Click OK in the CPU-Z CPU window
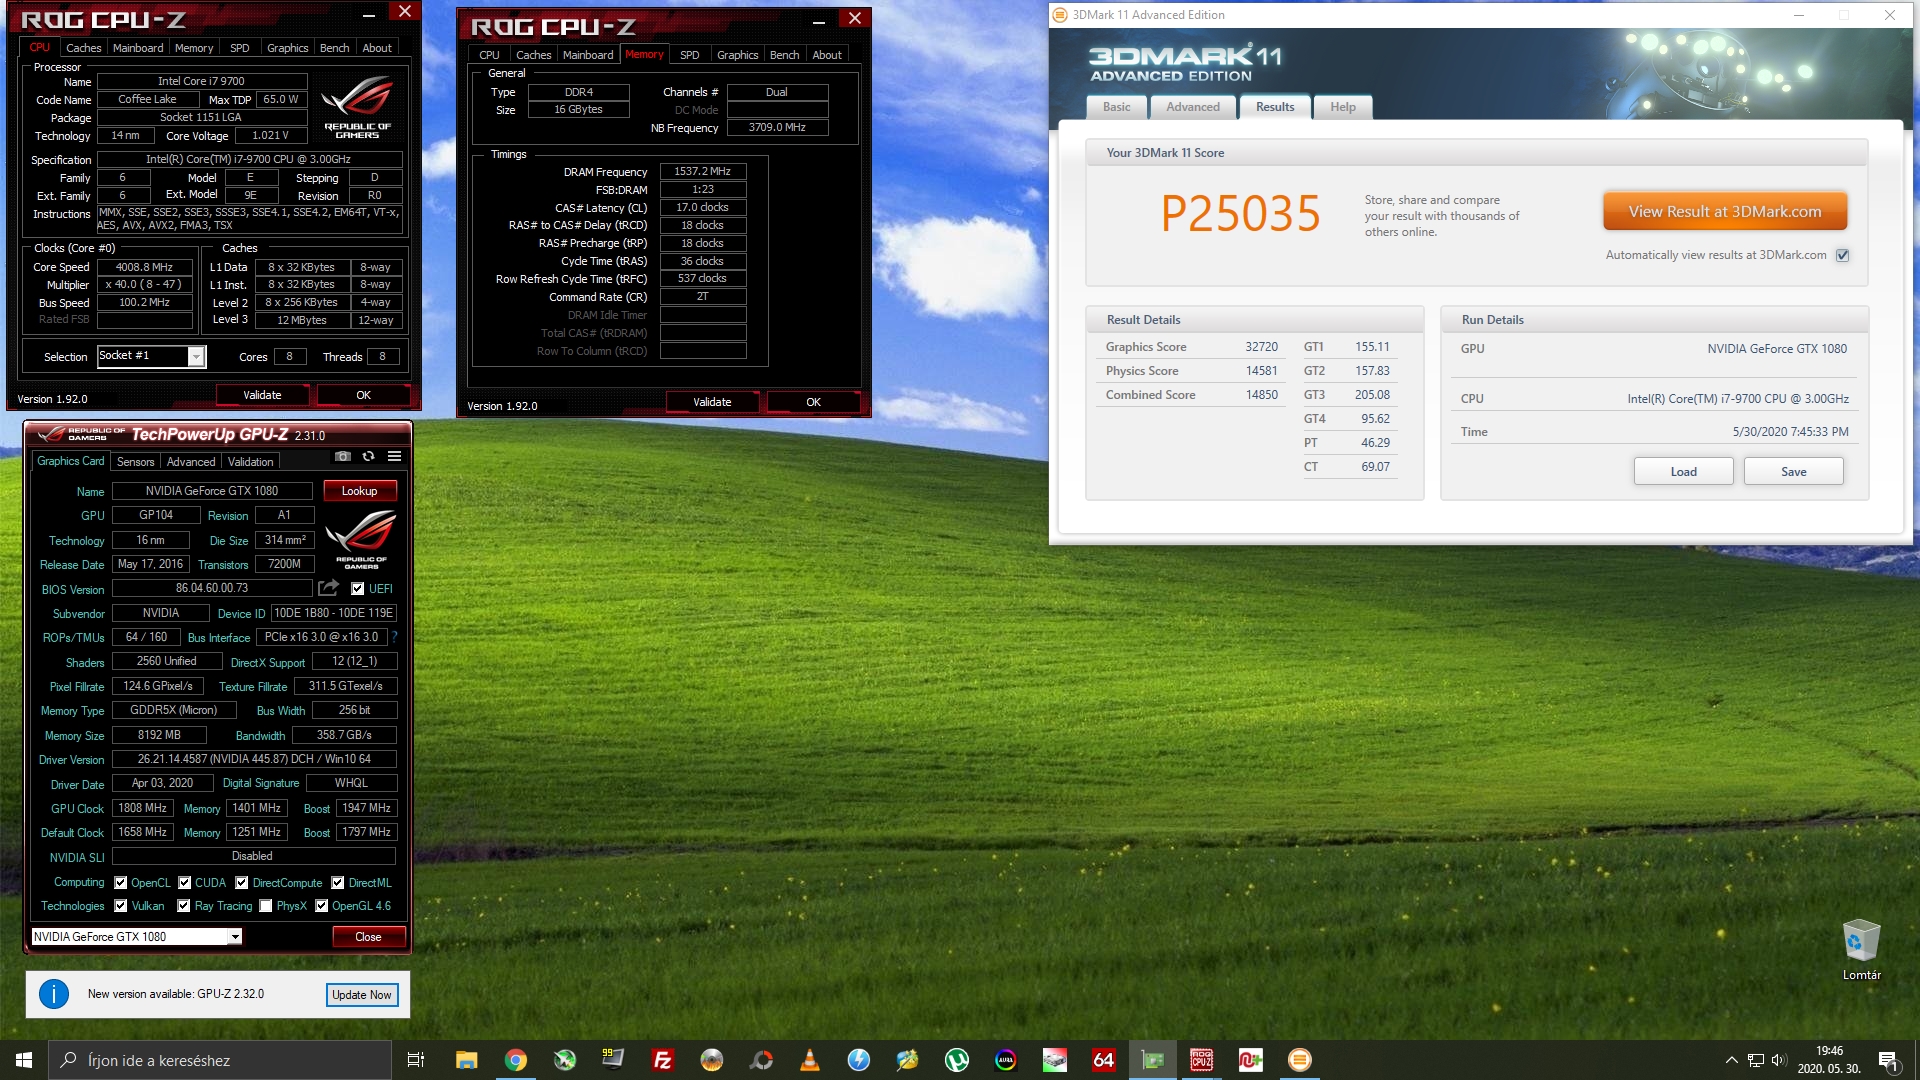The width and height of the screenshot is (1920, 1080). [x=363, y=395]
